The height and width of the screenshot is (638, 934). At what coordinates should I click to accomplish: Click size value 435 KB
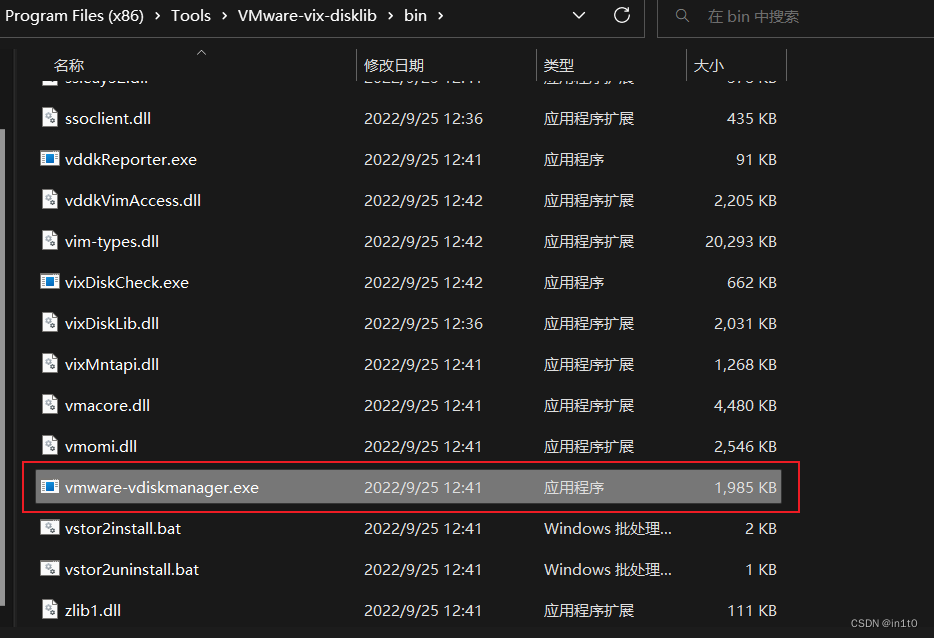[x=752, y=119]
